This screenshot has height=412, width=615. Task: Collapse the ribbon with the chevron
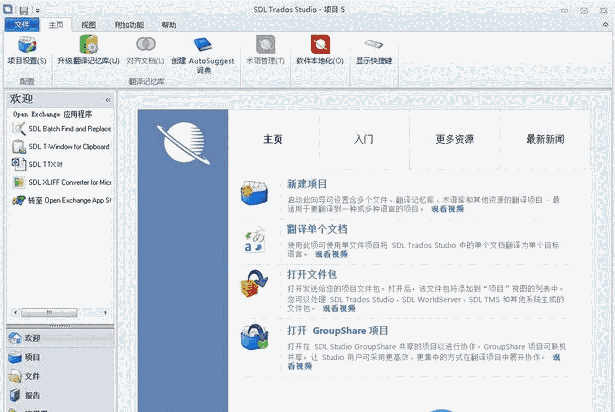tap(606, 25)
